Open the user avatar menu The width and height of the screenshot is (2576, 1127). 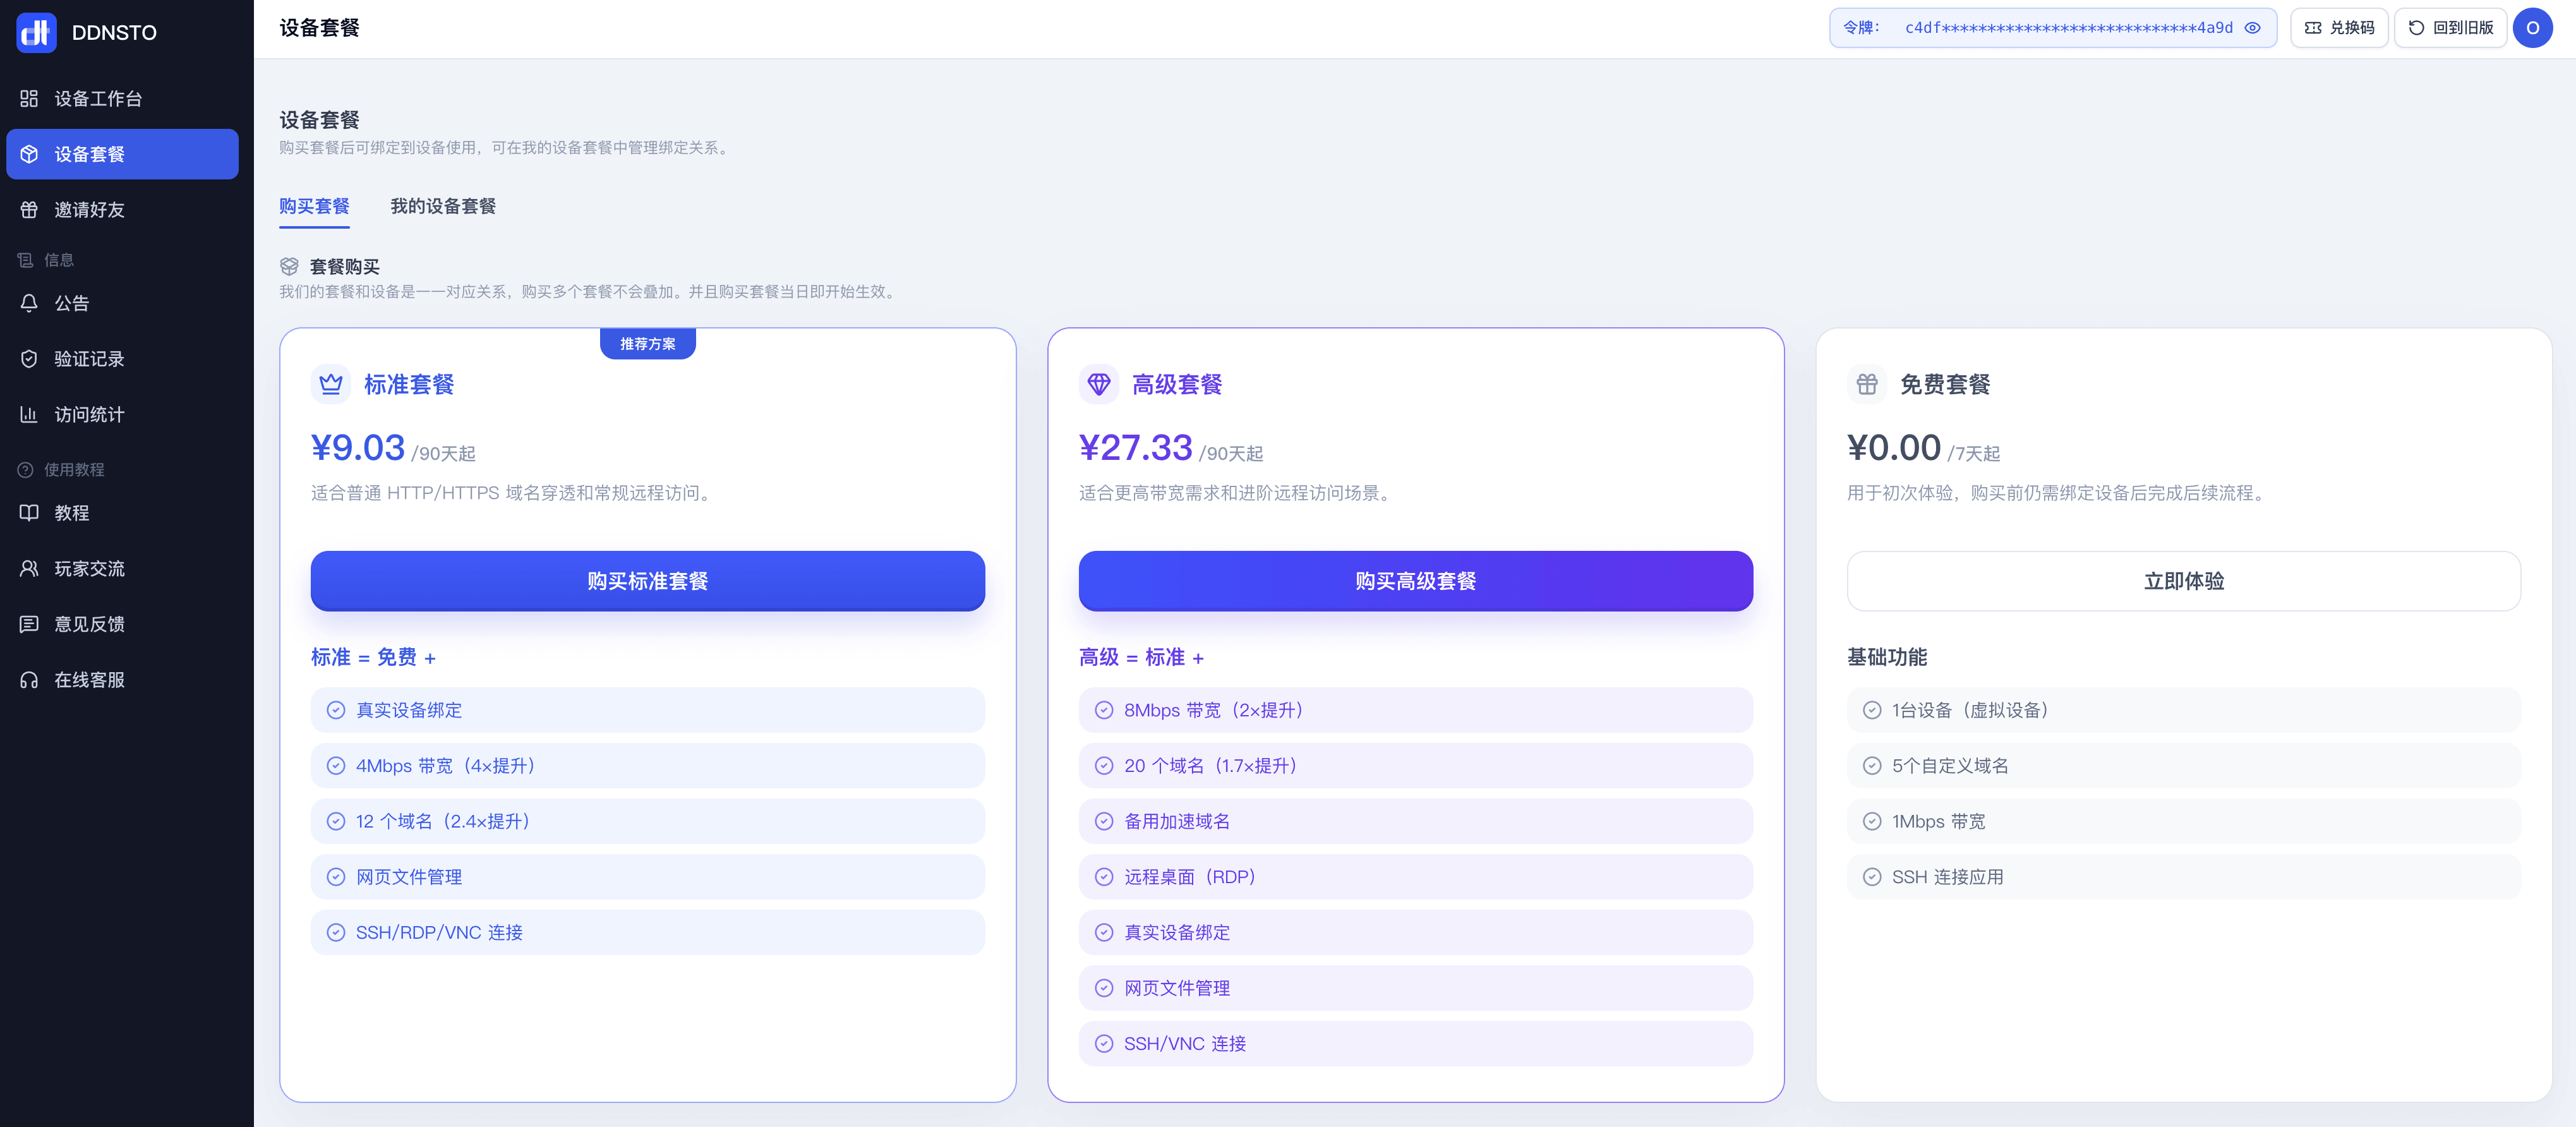point(2532,28)
